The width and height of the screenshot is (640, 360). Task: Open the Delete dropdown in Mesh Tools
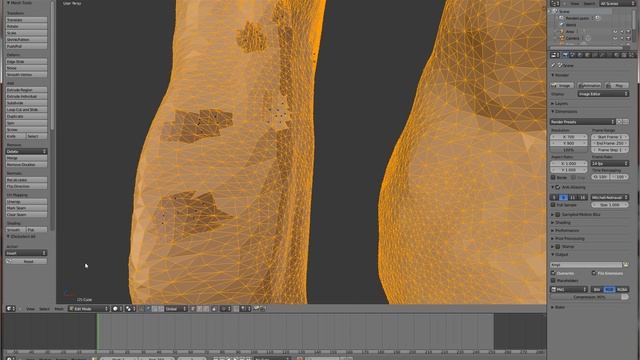point(26,151)
